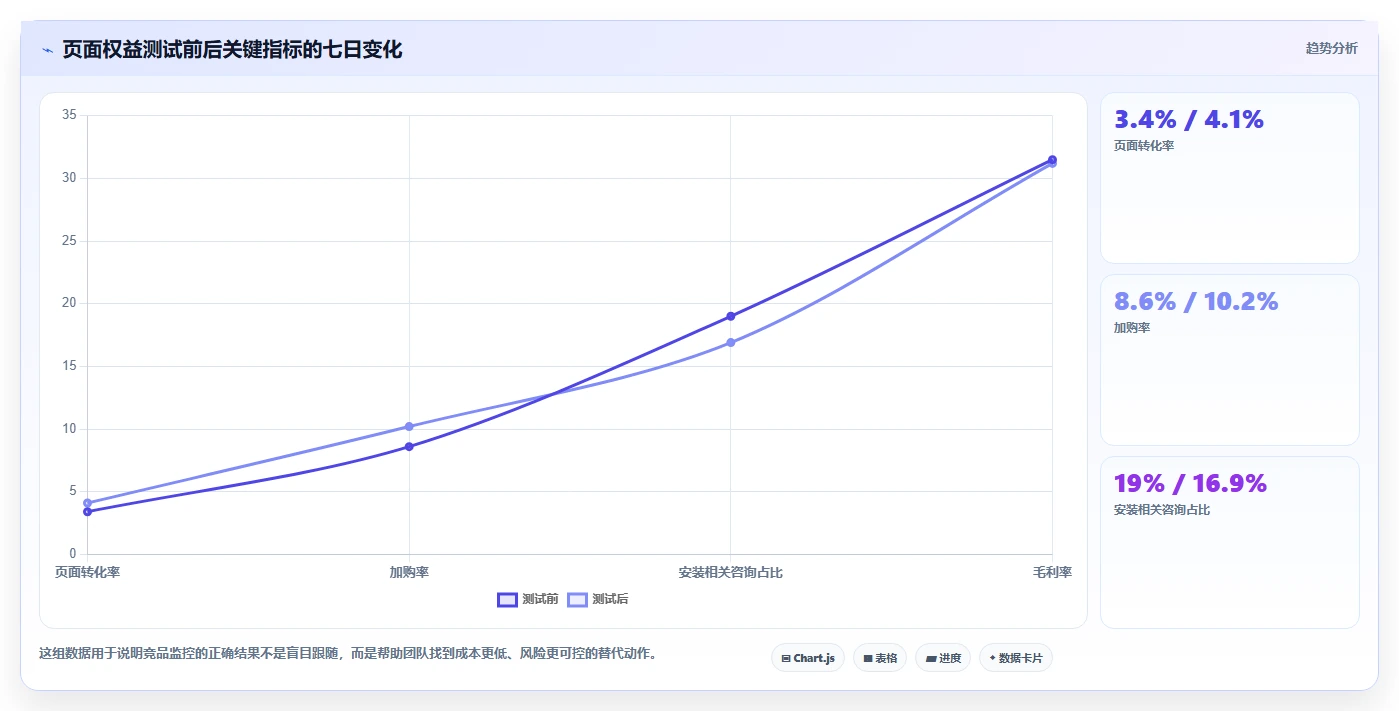Select the Chart.js tag chip
Viewport: 1399px width, 711px height.
click(x=808, y=658)
